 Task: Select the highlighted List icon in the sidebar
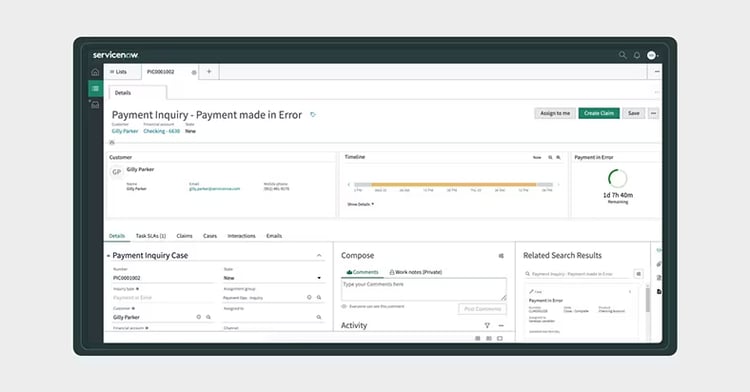click(x=95, y=88)
